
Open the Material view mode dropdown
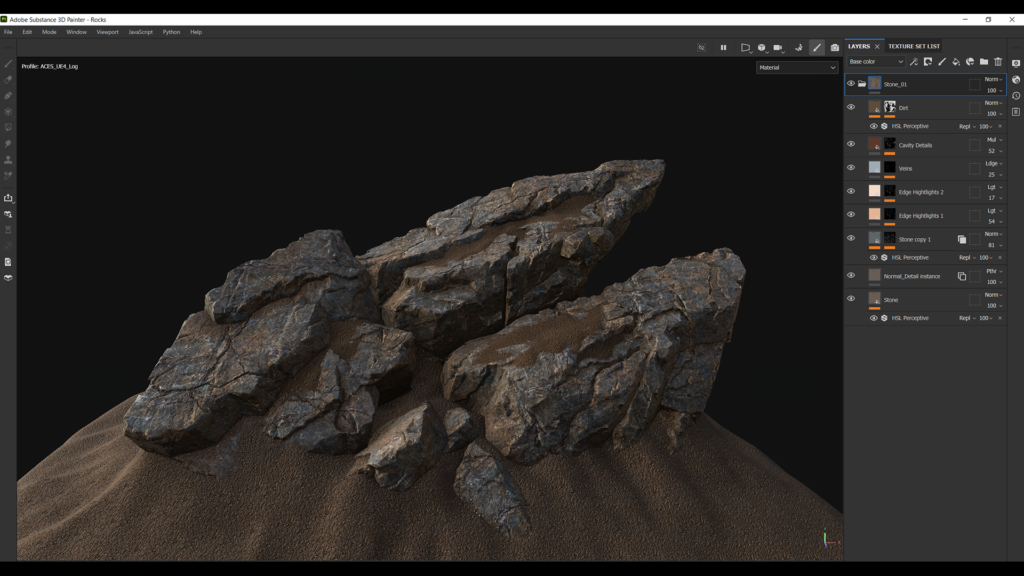(x=798, y=67)
